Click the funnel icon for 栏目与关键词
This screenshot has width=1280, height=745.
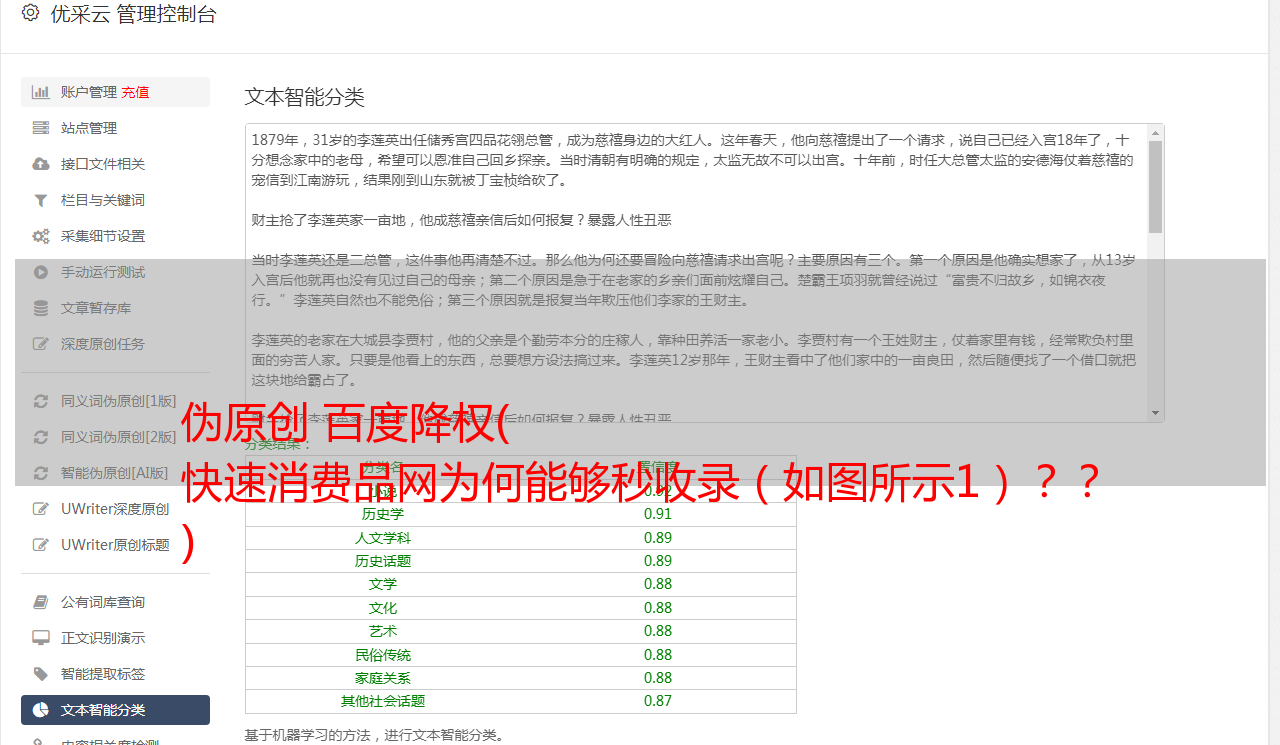pos(41,200)
